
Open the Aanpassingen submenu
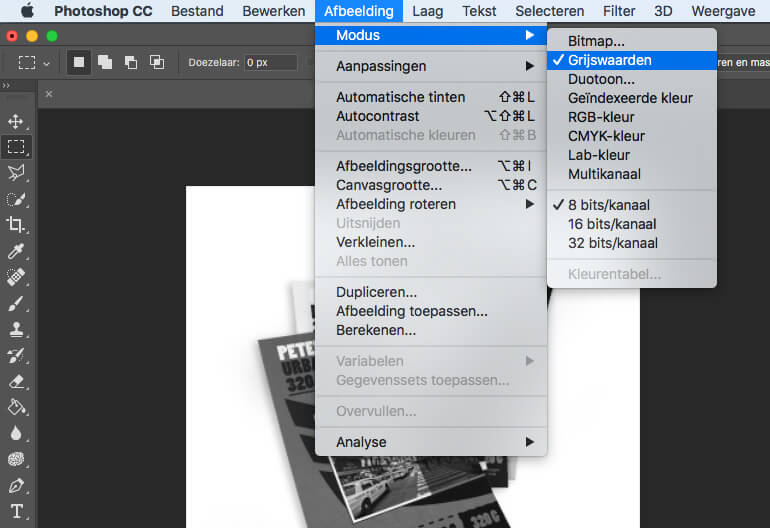[431, 66]
